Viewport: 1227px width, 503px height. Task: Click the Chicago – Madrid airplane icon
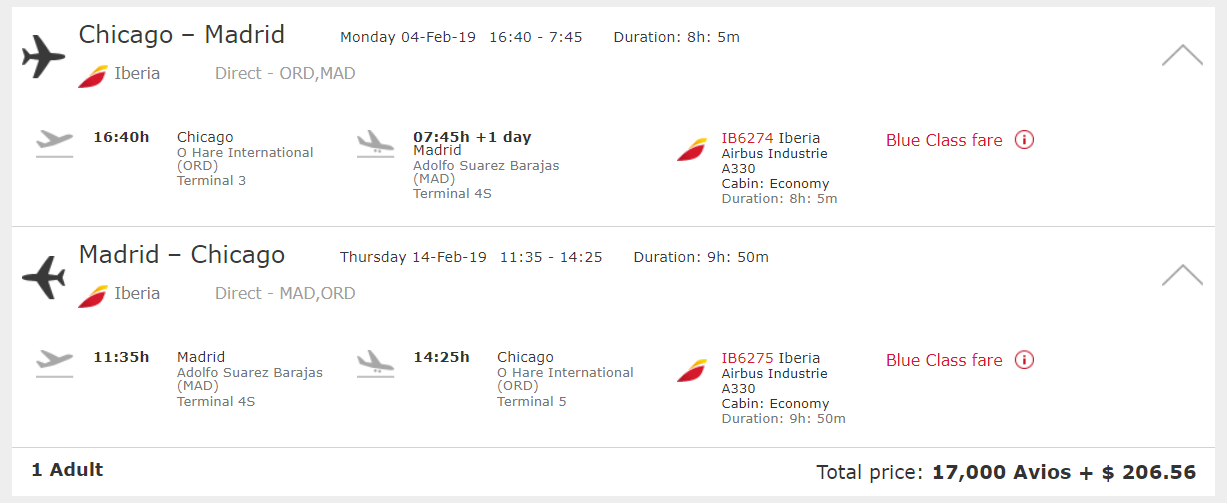point(43,57)
